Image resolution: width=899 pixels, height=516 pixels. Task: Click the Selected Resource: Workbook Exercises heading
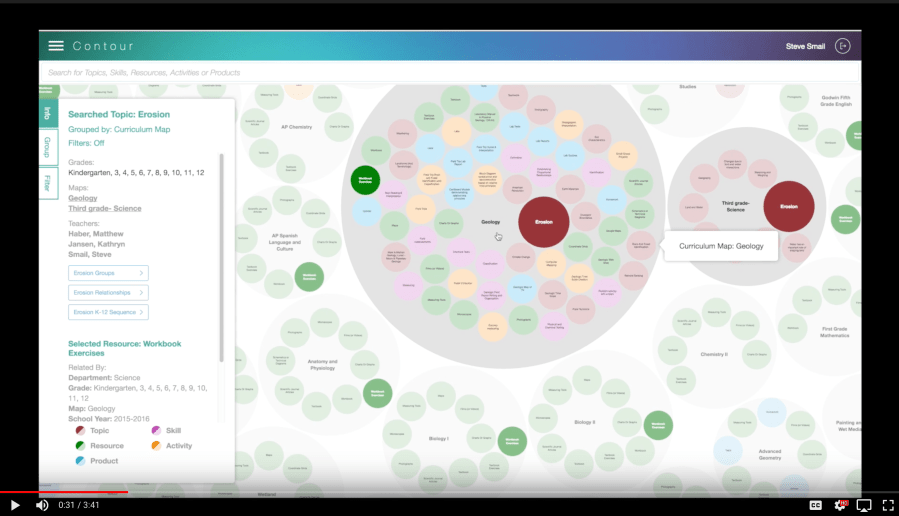pyautogui.click(x=124, y=349)
